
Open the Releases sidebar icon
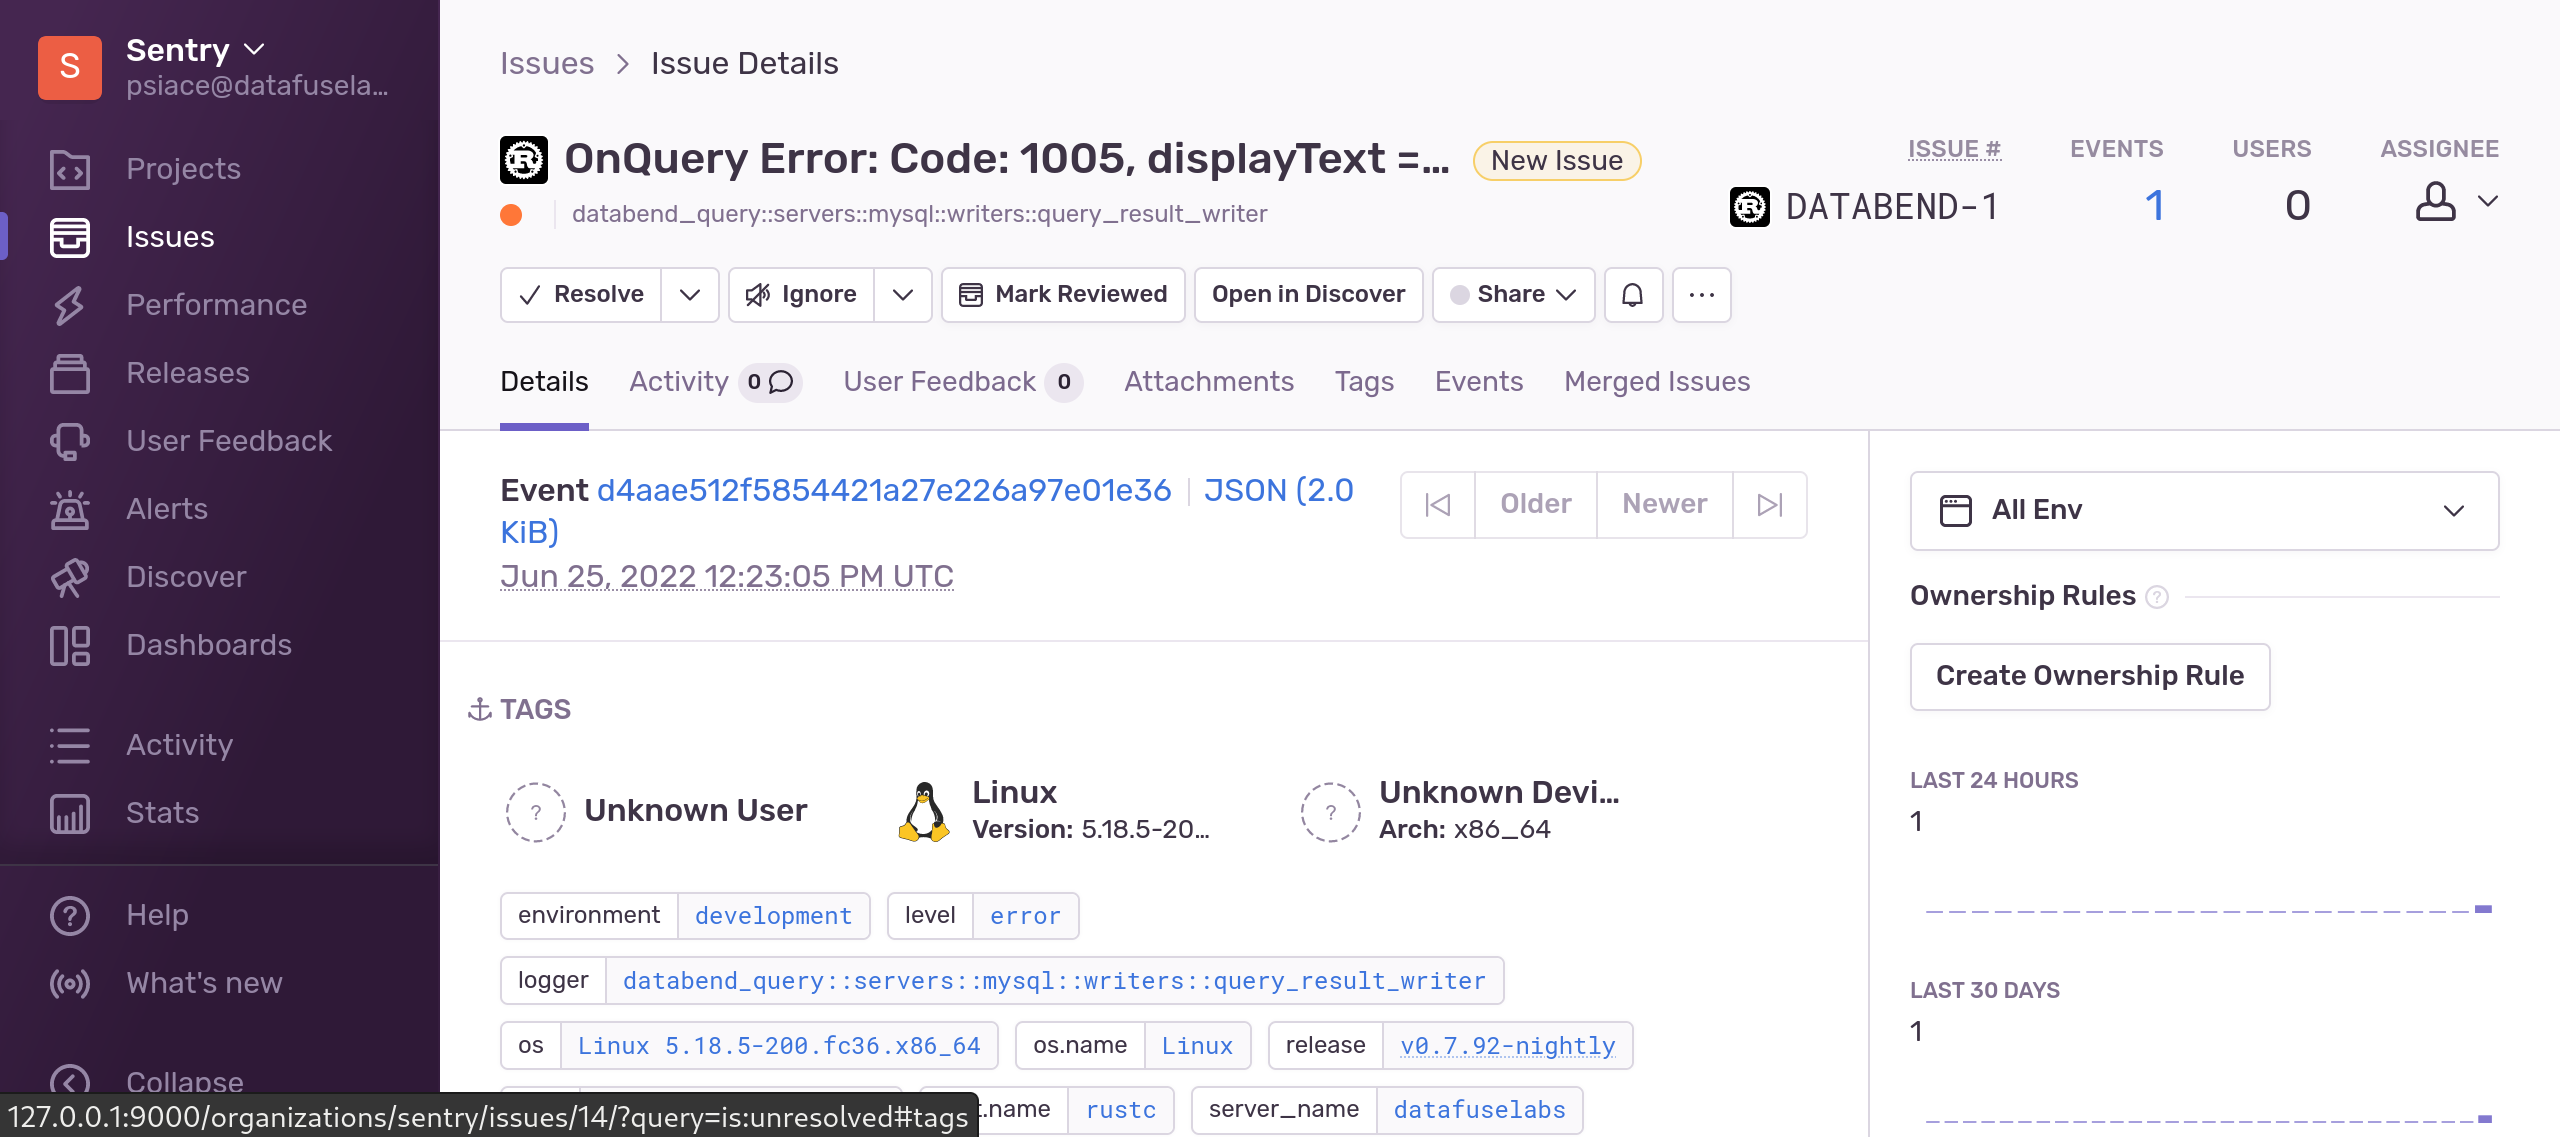point(70,373)
